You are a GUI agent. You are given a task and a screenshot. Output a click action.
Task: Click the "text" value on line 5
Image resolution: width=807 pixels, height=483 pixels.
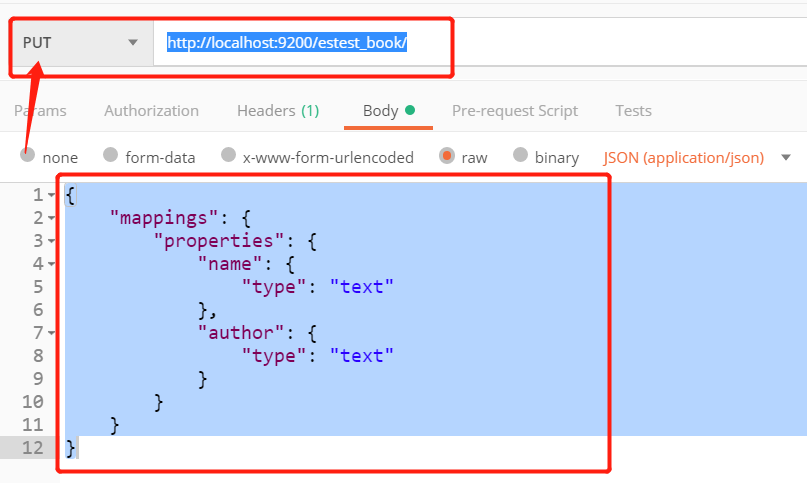362,287
